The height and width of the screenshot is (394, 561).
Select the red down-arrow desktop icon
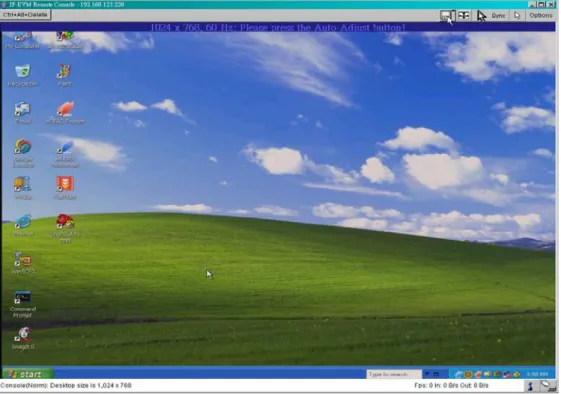click(x=65, y=188)
